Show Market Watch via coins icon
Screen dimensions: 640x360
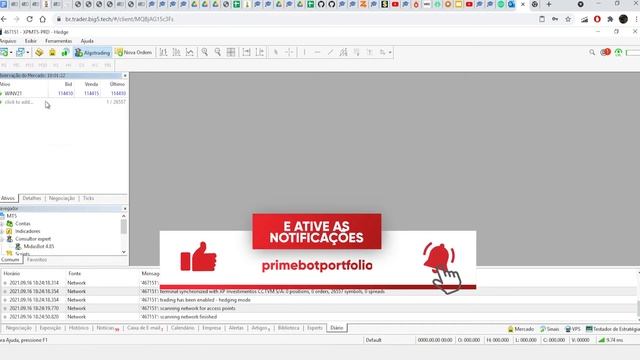click(x=39, y=52)
